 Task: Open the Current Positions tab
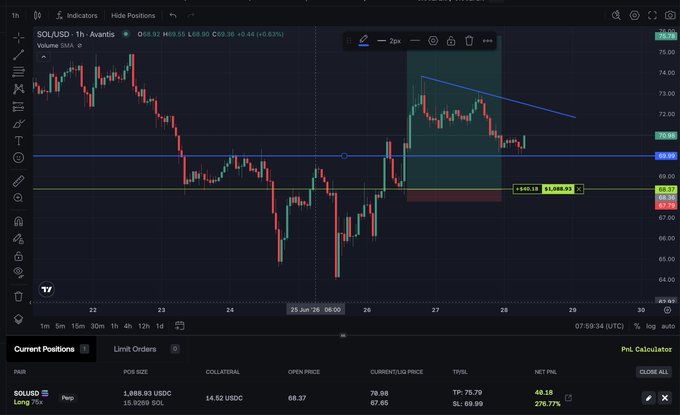pyautogui.click(x=51, y=349)
